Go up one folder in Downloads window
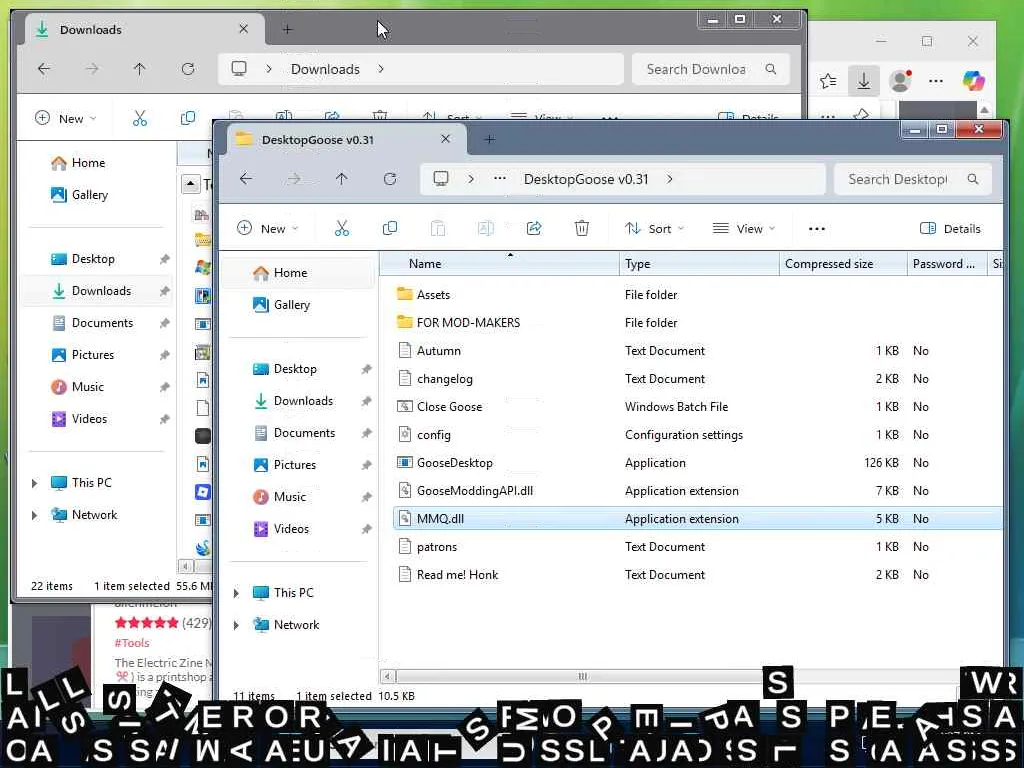1024x768 pixels. coord(139,69)
